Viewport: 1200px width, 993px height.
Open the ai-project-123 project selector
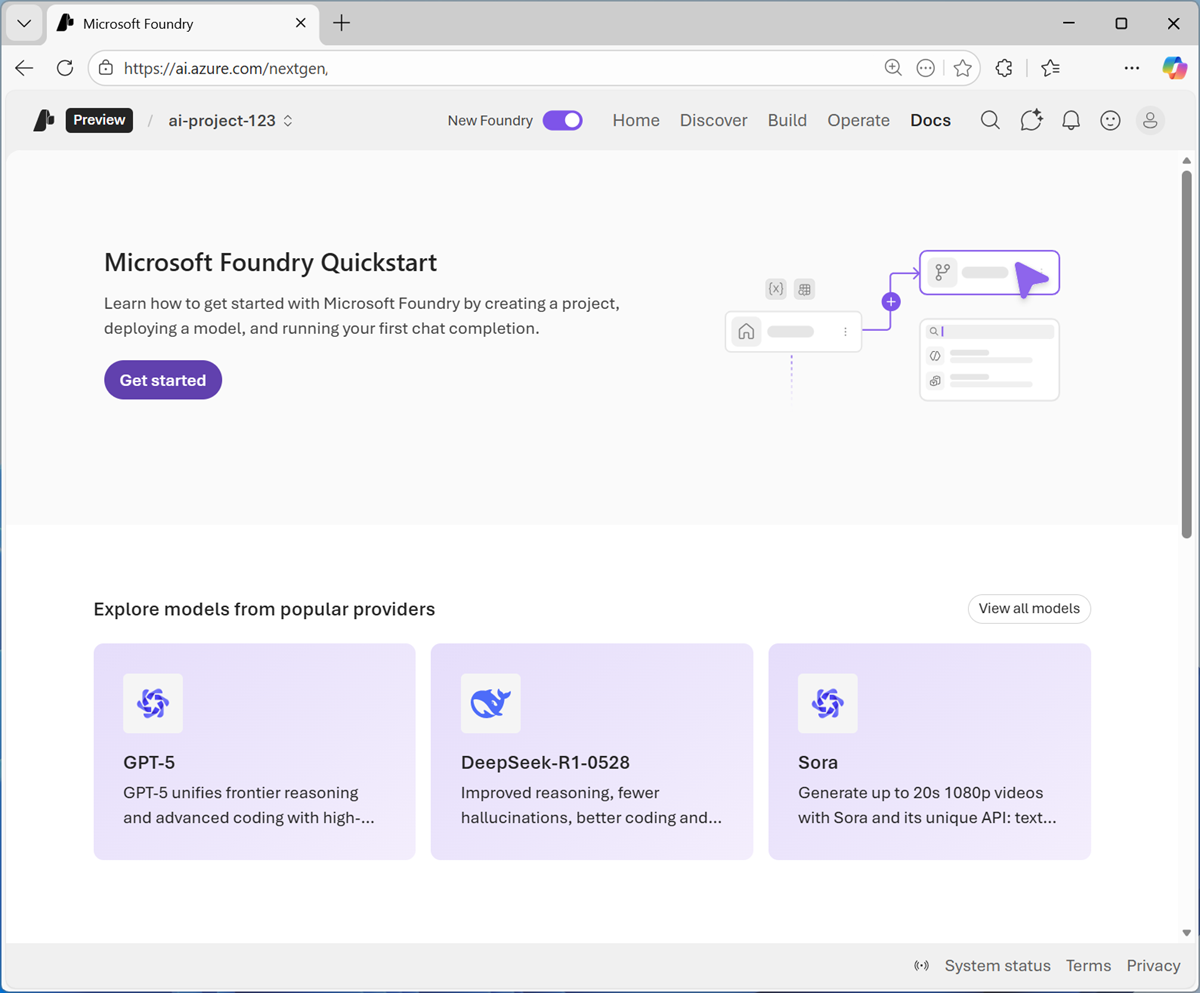pyautogui.click(x=222, y=120)
